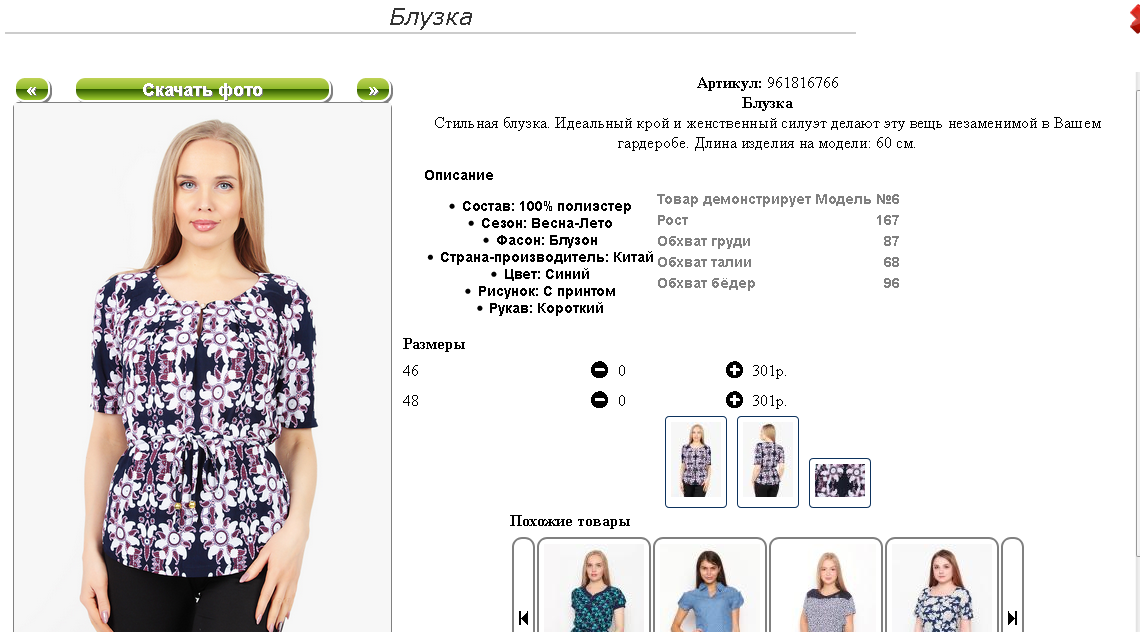The height and width of the screenshot is (632, 1140).
Task: Select the fabric pattern swatch thumbnail
Action: tap(840, 482)
